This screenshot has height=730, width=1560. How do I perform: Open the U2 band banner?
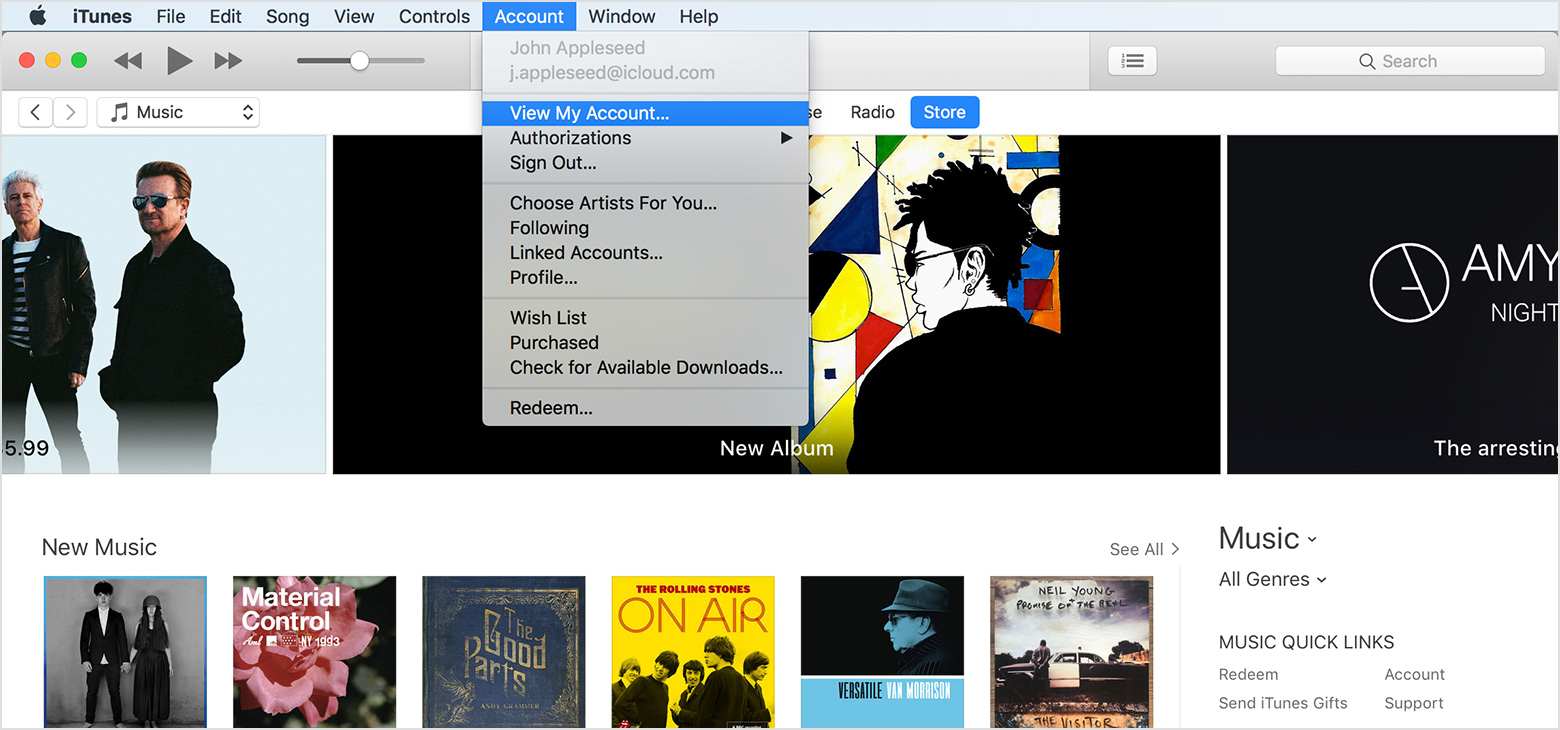(164, 304)
